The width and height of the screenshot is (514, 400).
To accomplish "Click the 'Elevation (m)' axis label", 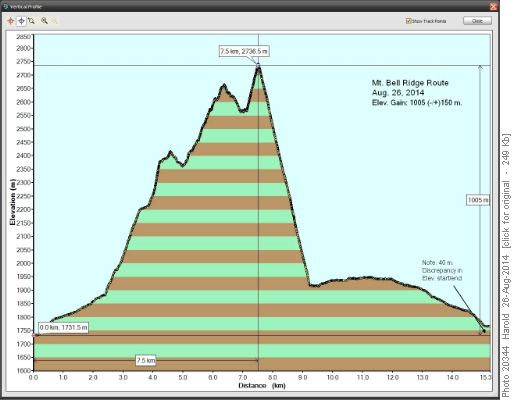I will point(13,202).
